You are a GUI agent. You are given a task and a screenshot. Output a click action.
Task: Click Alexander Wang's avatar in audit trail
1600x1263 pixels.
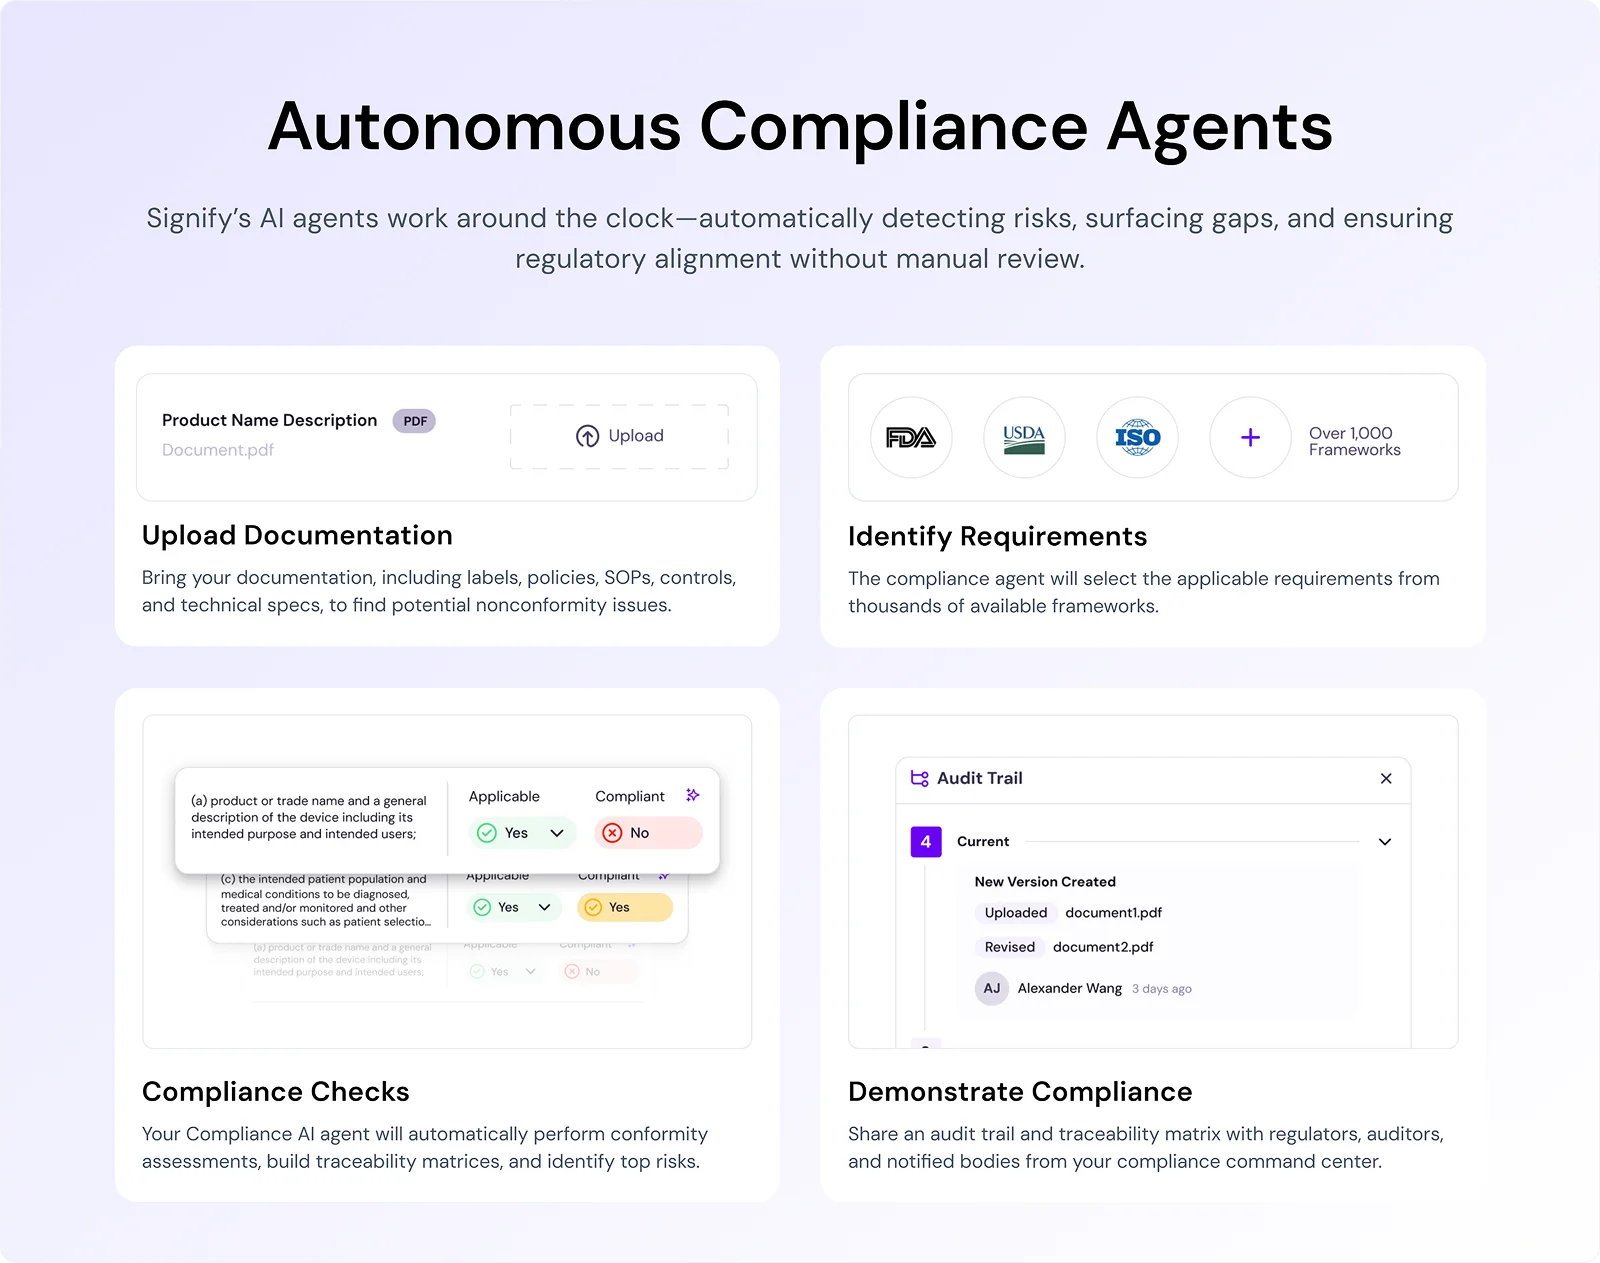coord(990,988)
